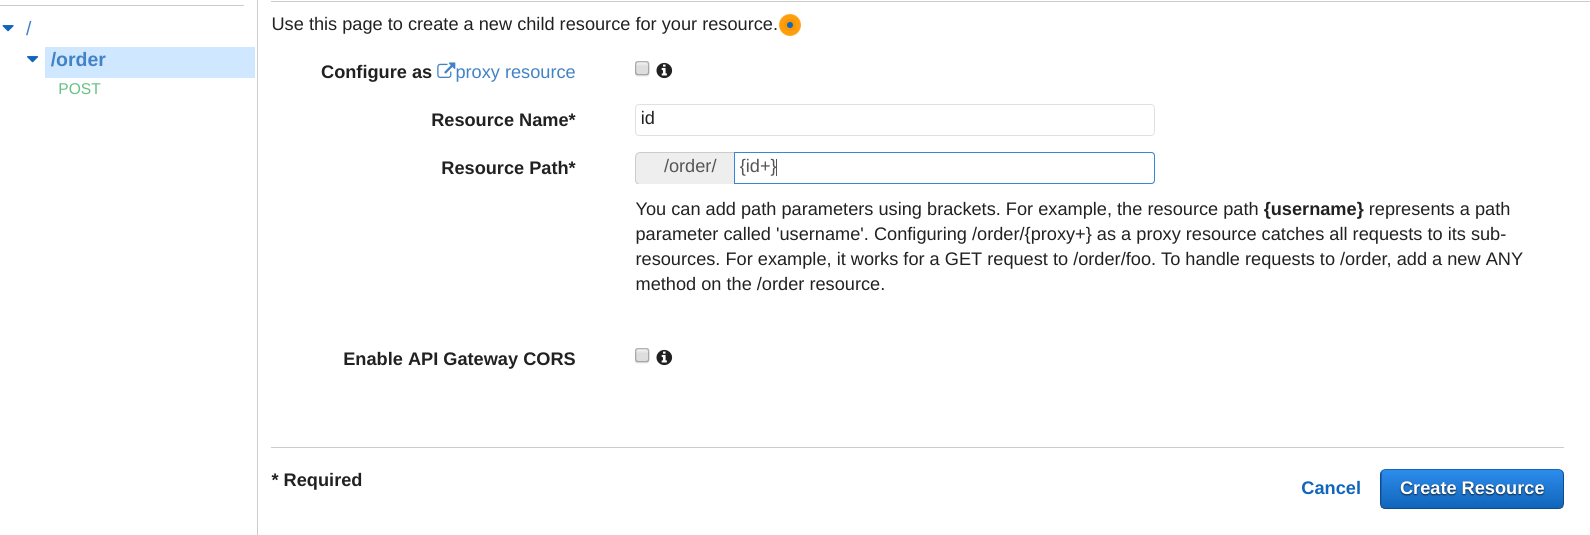
Task: Cancel the new child resource form
Action: (x=1330, y=488)
